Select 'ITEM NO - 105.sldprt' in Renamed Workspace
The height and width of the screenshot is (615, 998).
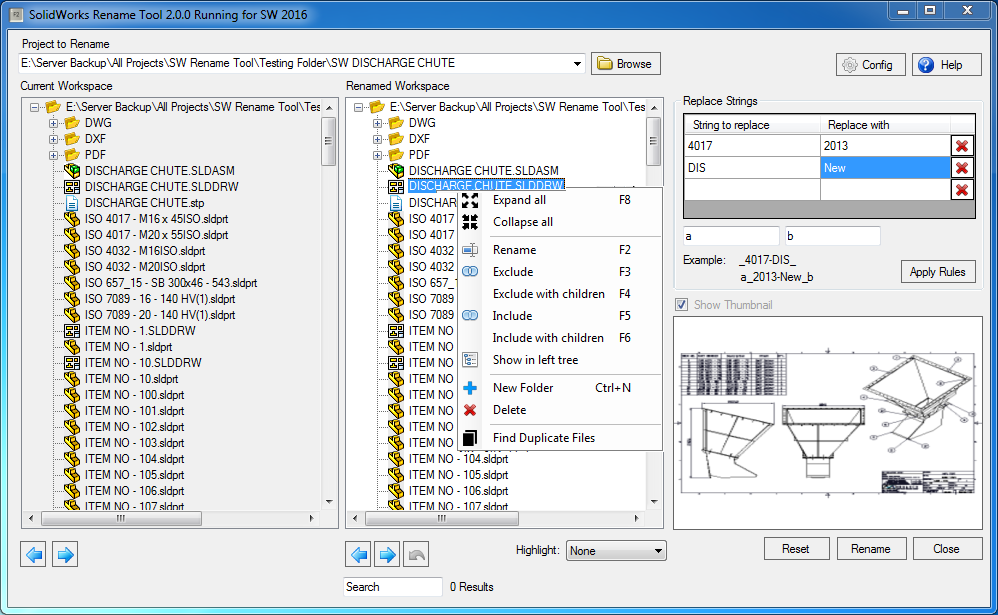(458, 475)
